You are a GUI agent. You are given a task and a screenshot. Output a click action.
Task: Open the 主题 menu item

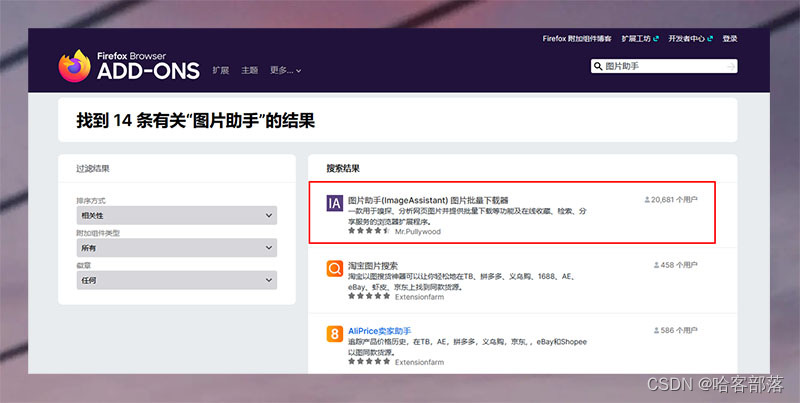pyautogui.click(x=249, y=70)
